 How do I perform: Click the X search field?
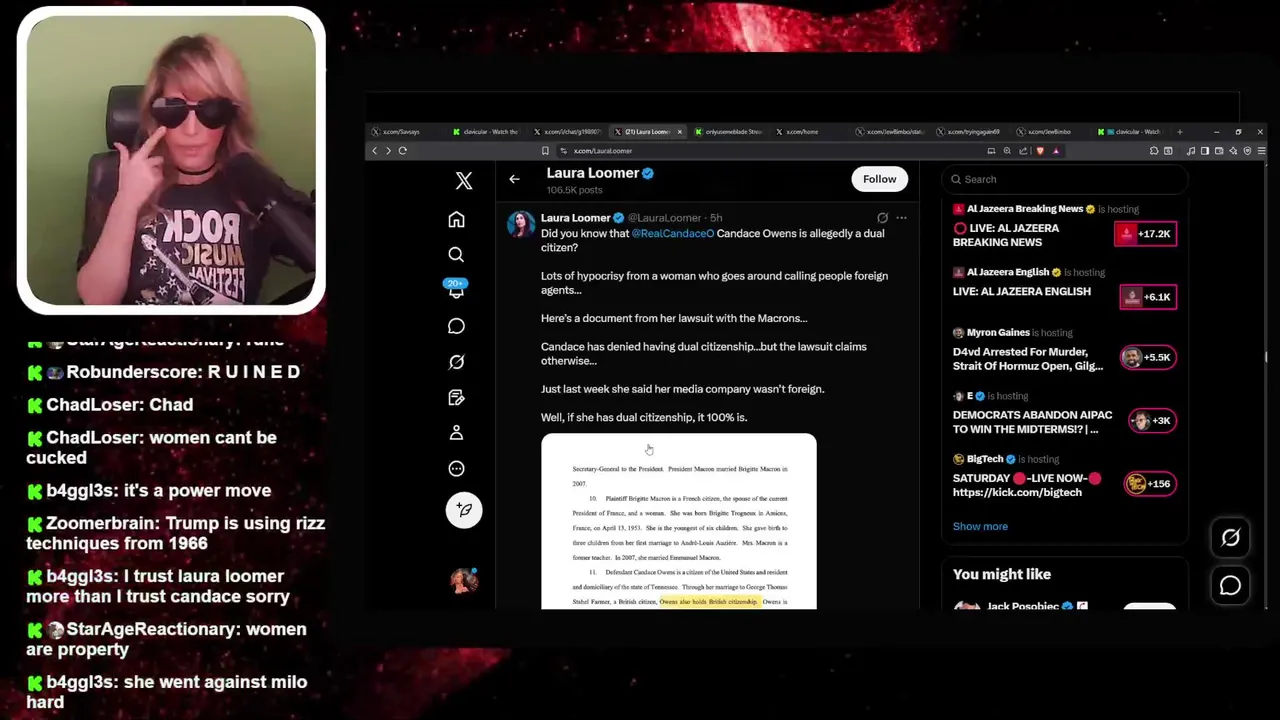1065,179
